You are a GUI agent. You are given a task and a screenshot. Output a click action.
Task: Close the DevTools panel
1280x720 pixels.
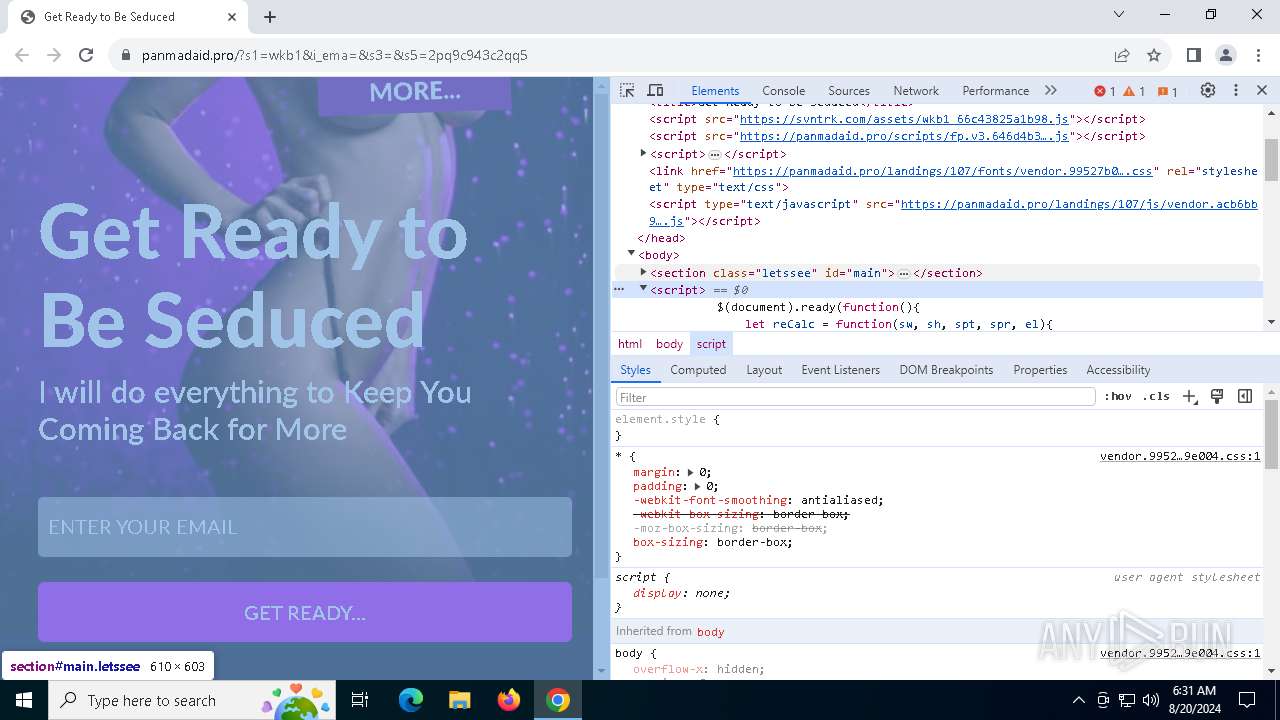[x=1262, y=90]
